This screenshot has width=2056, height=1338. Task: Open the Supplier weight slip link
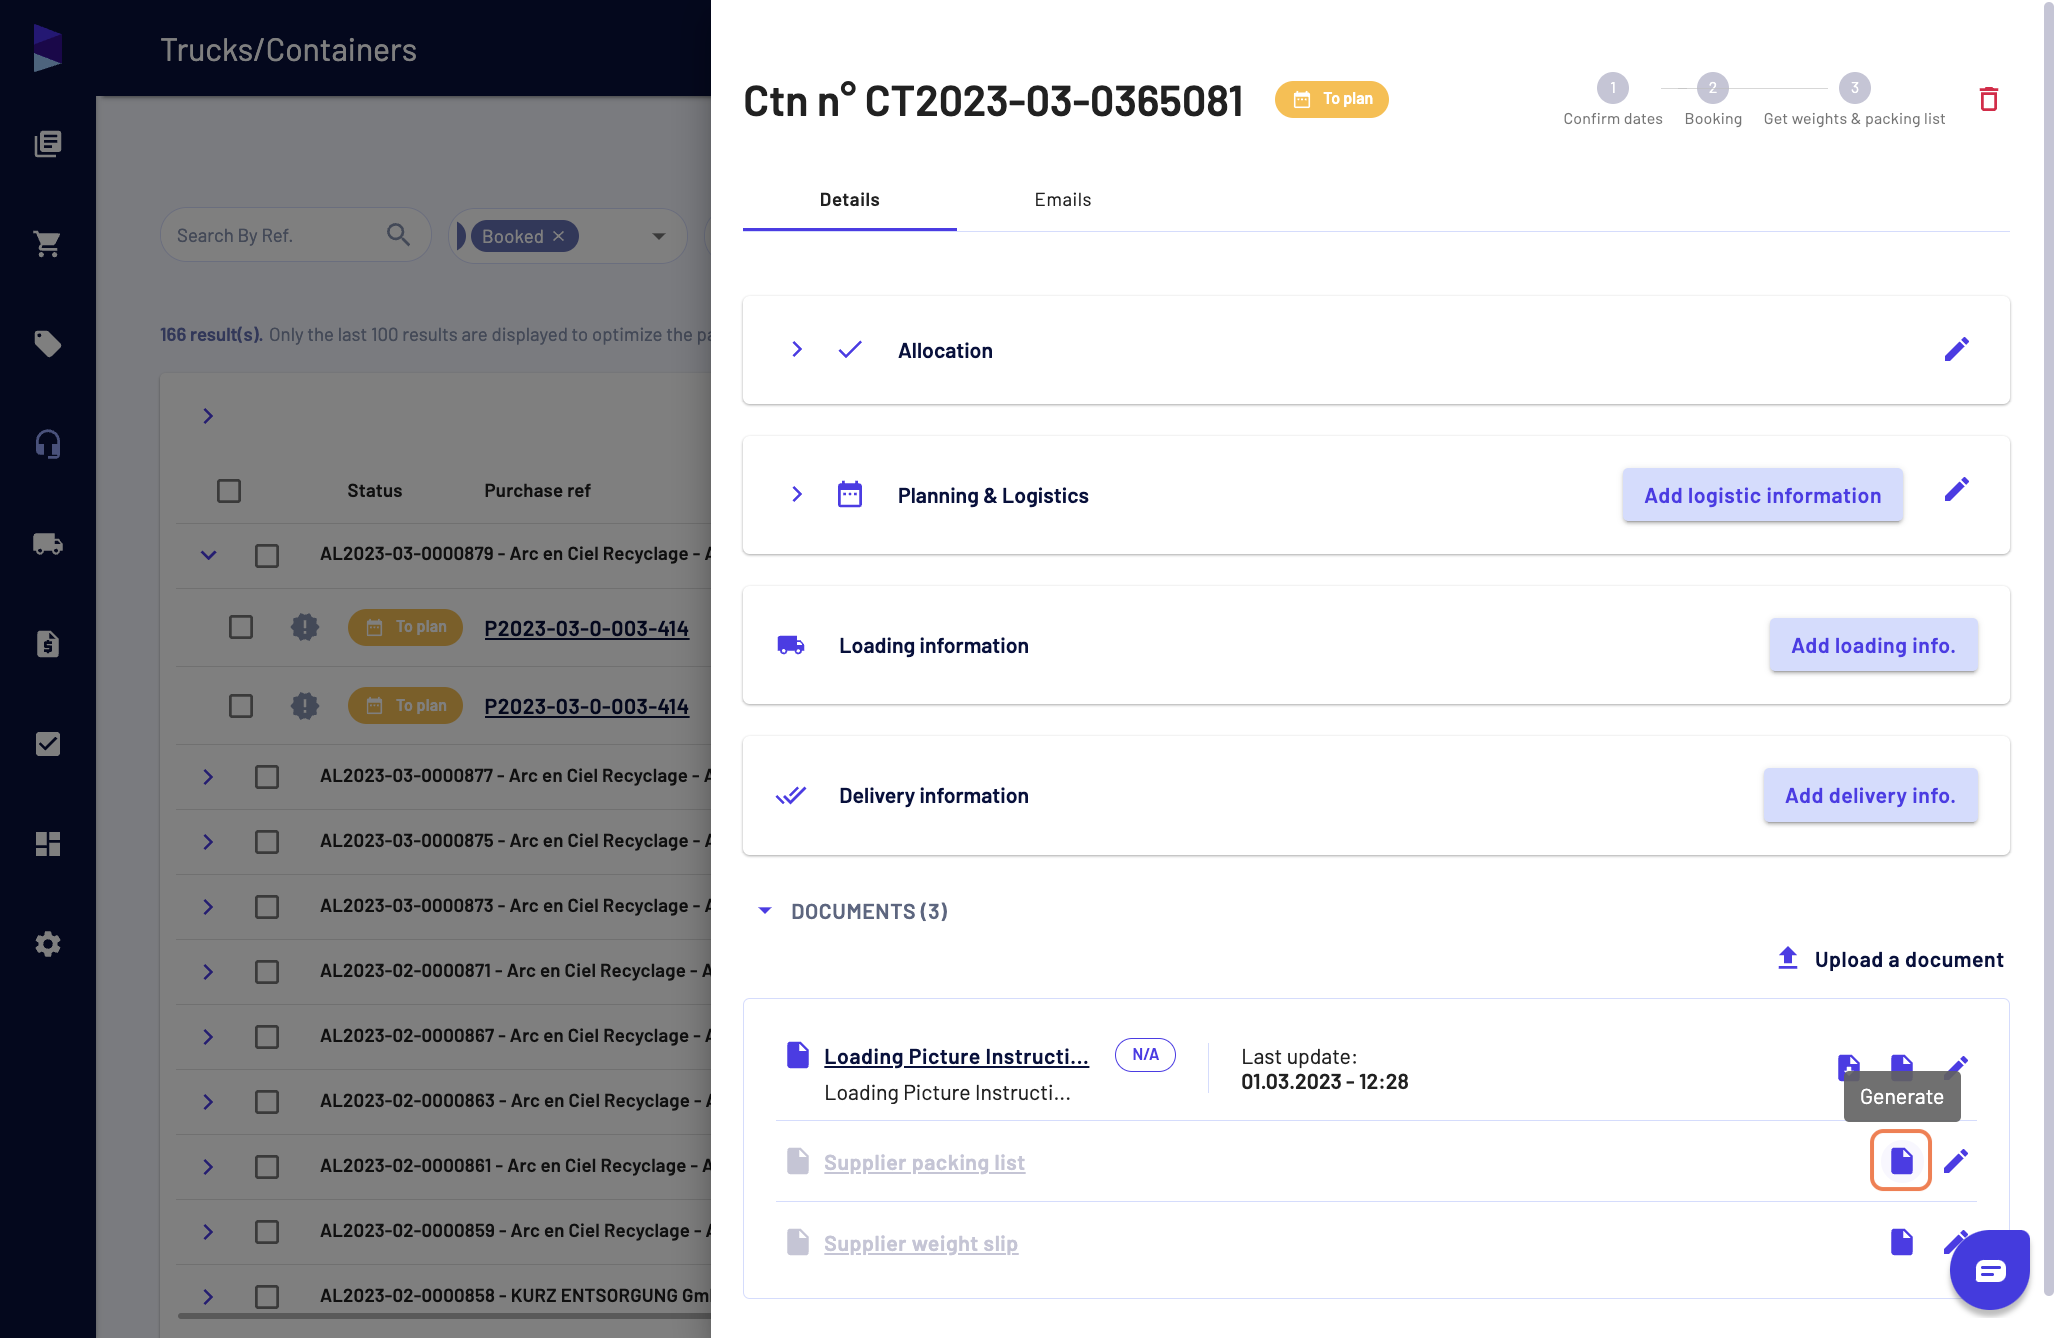[920, 1243]
